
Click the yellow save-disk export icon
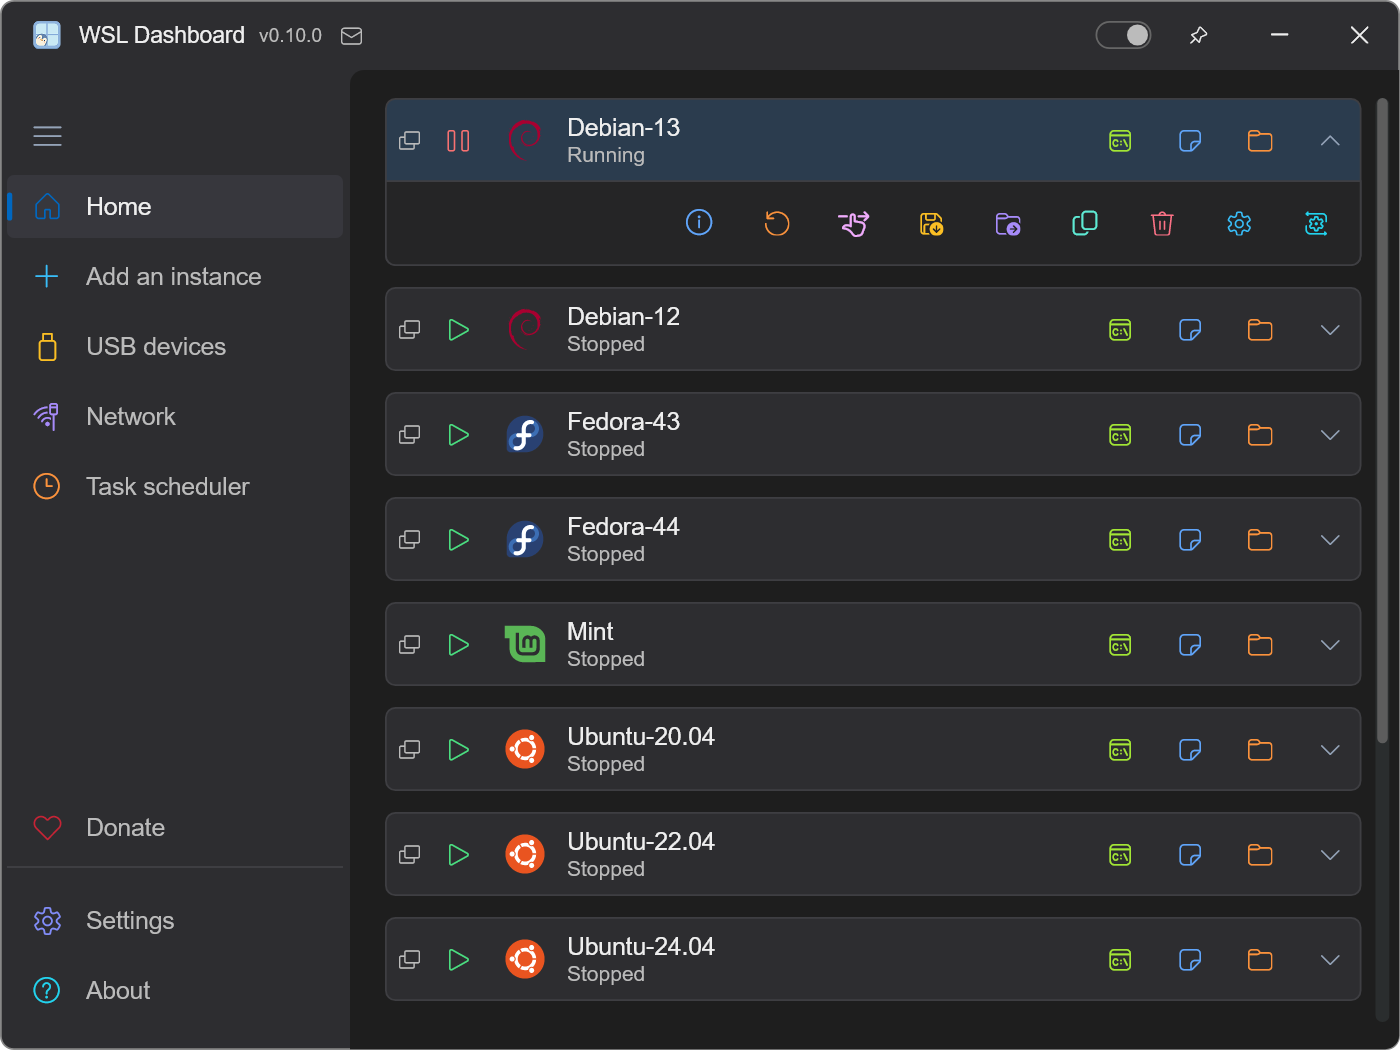[931, 223]
